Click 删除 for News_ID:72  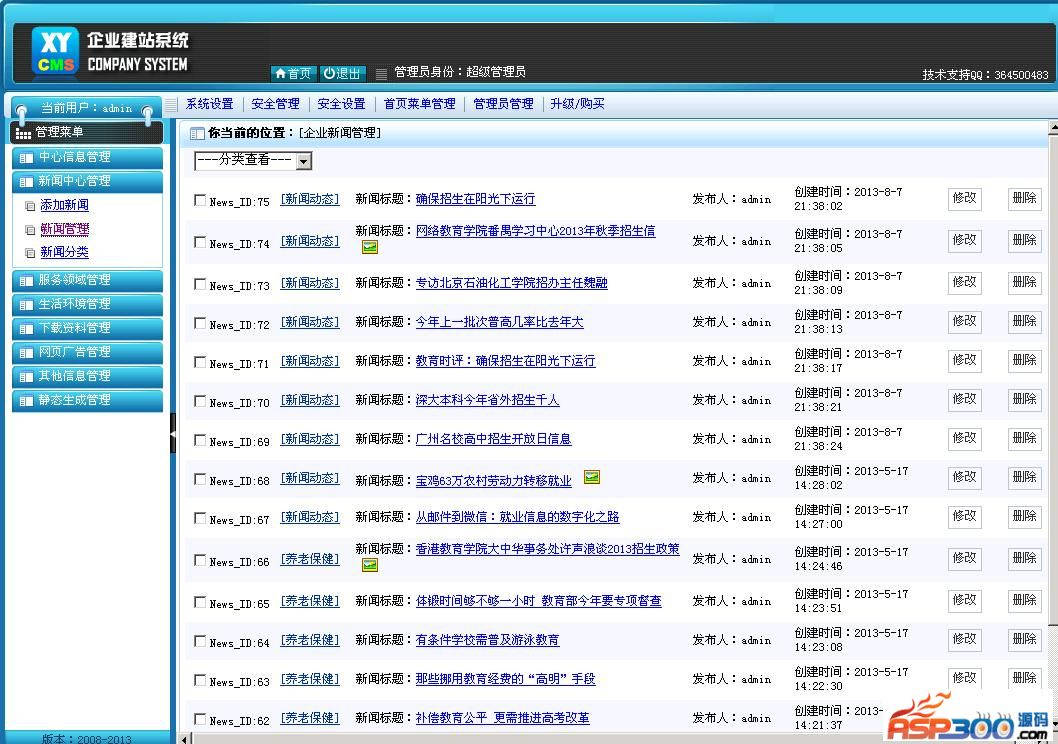(x=1024, y=321)
